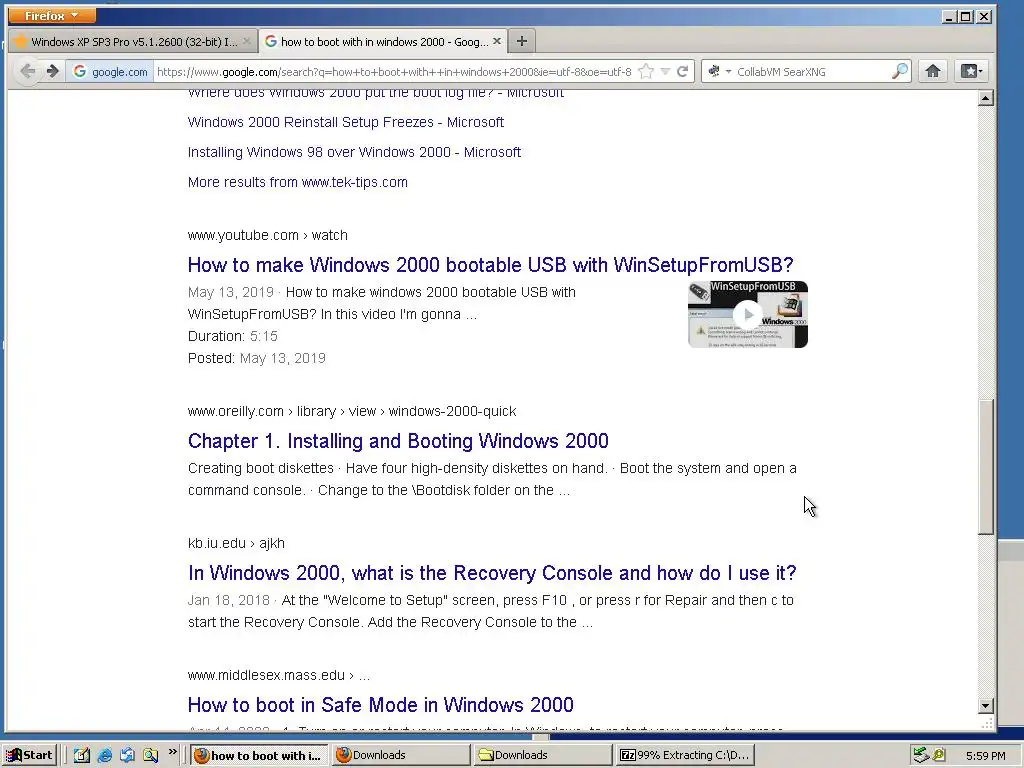
Task: Open How to boot in Safe Mode result
Action: pyautogui.click(x=380, y=705)
